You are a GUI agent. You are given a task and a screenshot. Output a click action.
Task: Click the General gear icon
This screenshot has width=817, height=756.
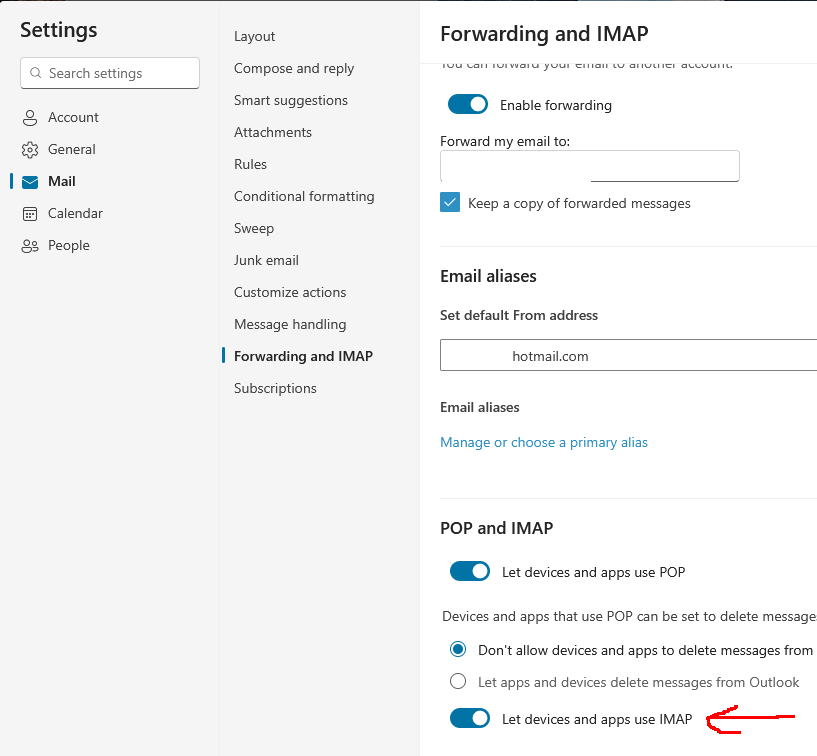point(30,150)
